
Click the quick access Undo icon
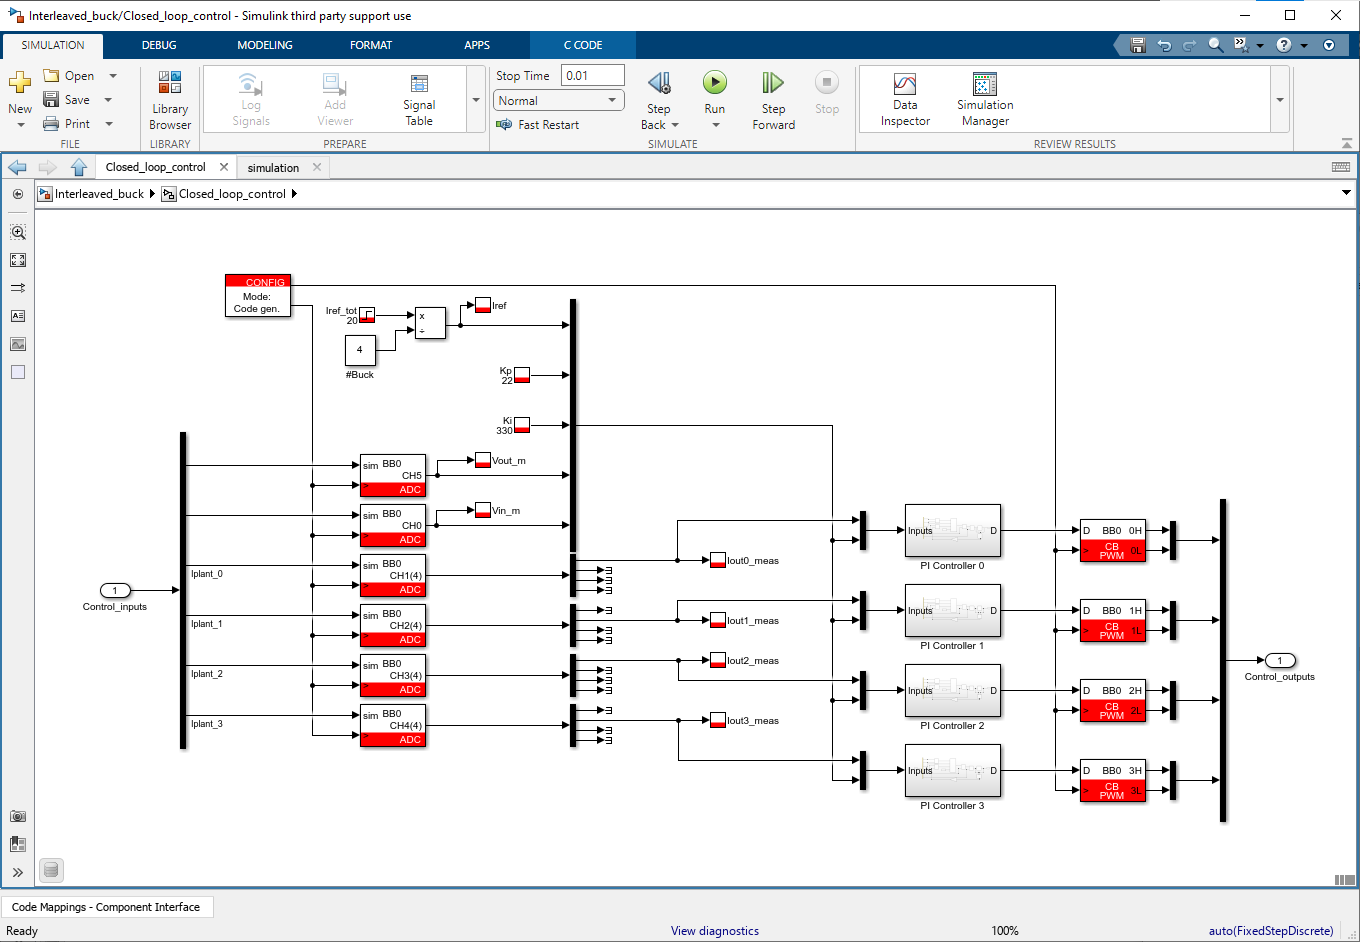coord(1163,45)
